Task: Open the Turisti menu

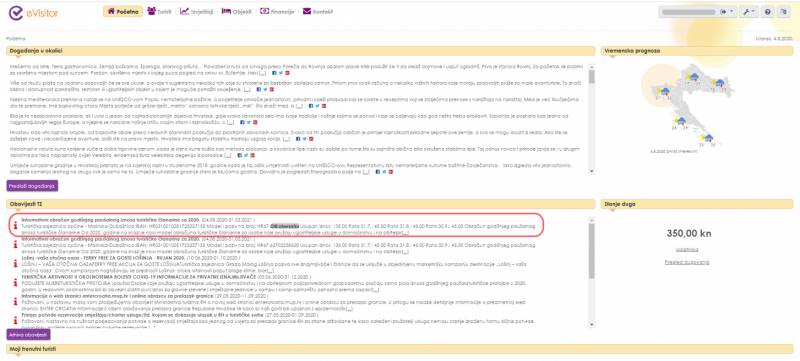Action: tap(159, 11)
